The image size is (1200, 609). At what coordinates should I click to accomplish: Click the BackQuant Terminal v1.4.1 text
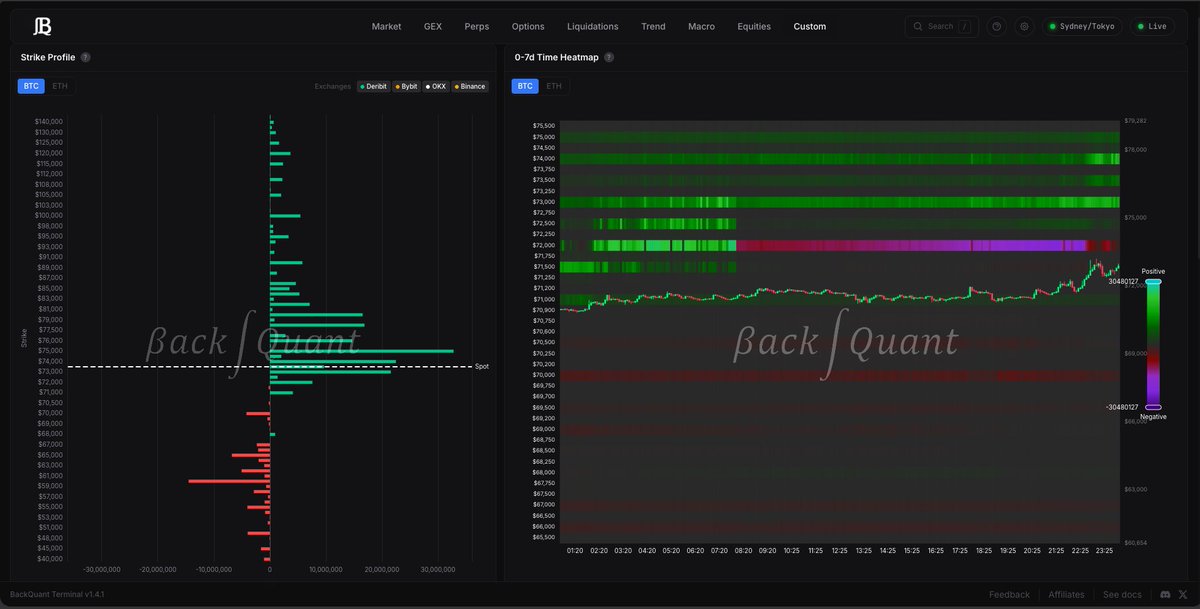pyautogui.click(x=57, y=594)
